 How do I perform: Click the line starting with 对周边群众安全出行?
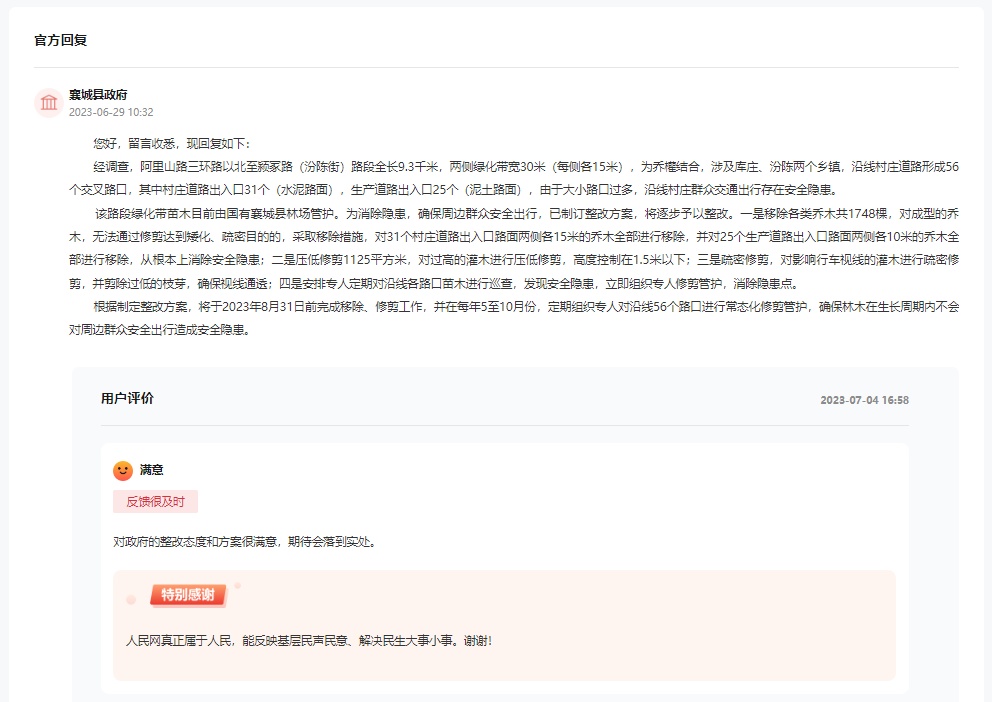[159, 329]
